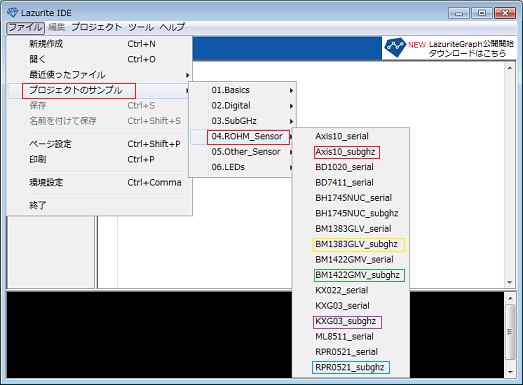Choose 開く to open a file
Viewport: 523px width, 385px height.
(99, 59)
